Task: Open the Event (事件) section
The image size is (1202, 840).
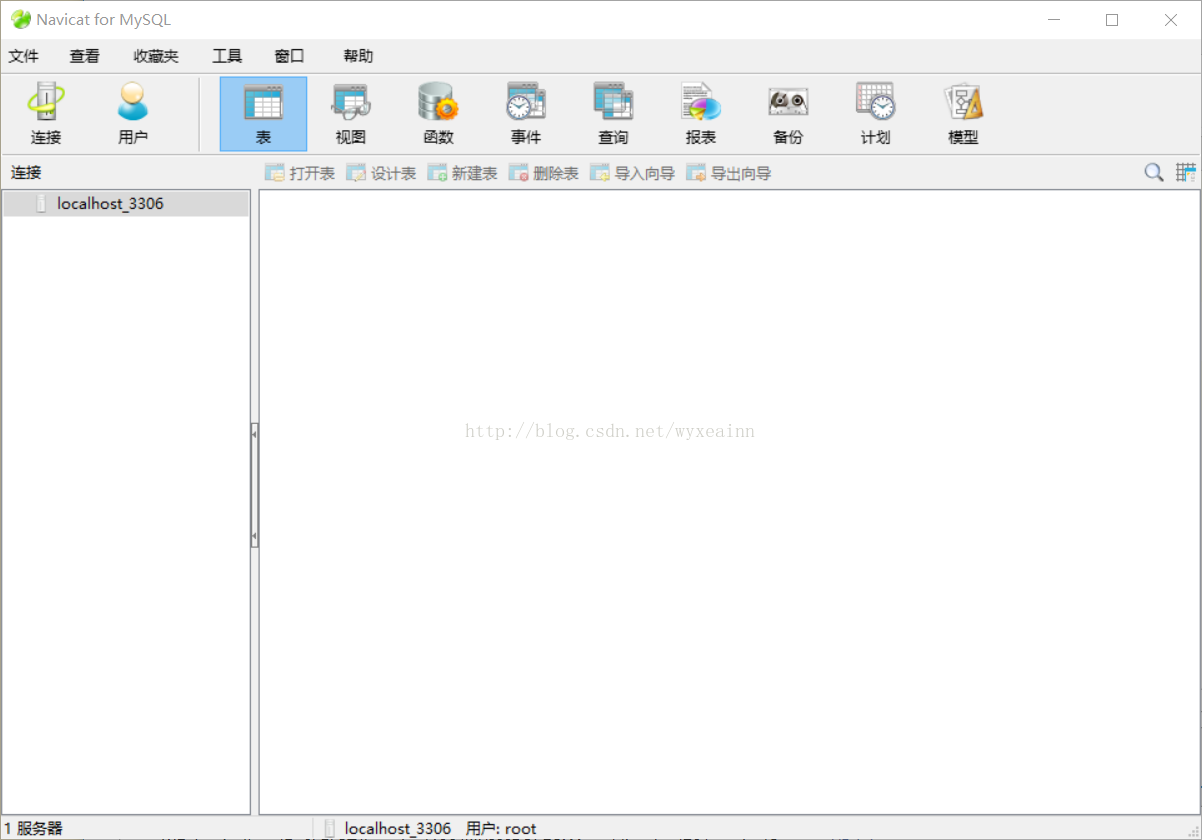Action: click(526, 114)
